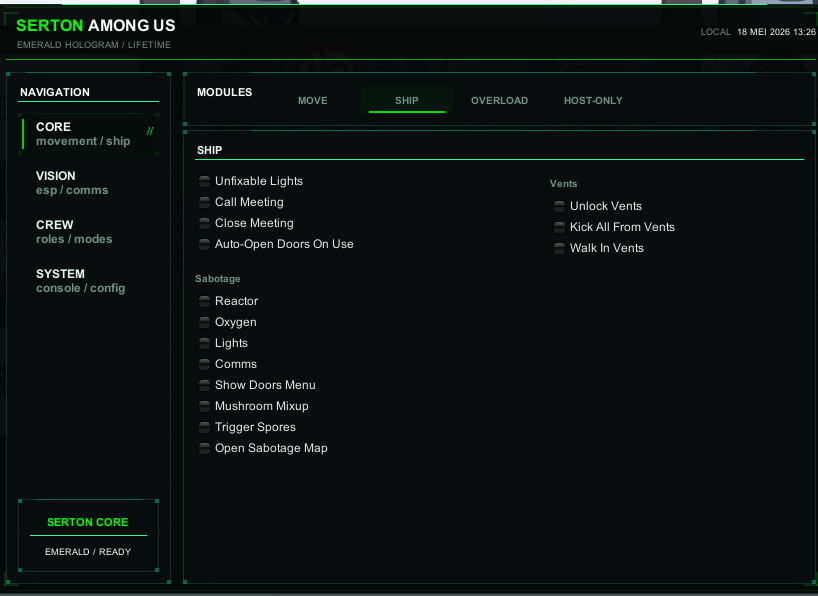Viewport: 818px width, 596px height.
Task: Enable the Call Meeting option
Action: tap(204, 202)
